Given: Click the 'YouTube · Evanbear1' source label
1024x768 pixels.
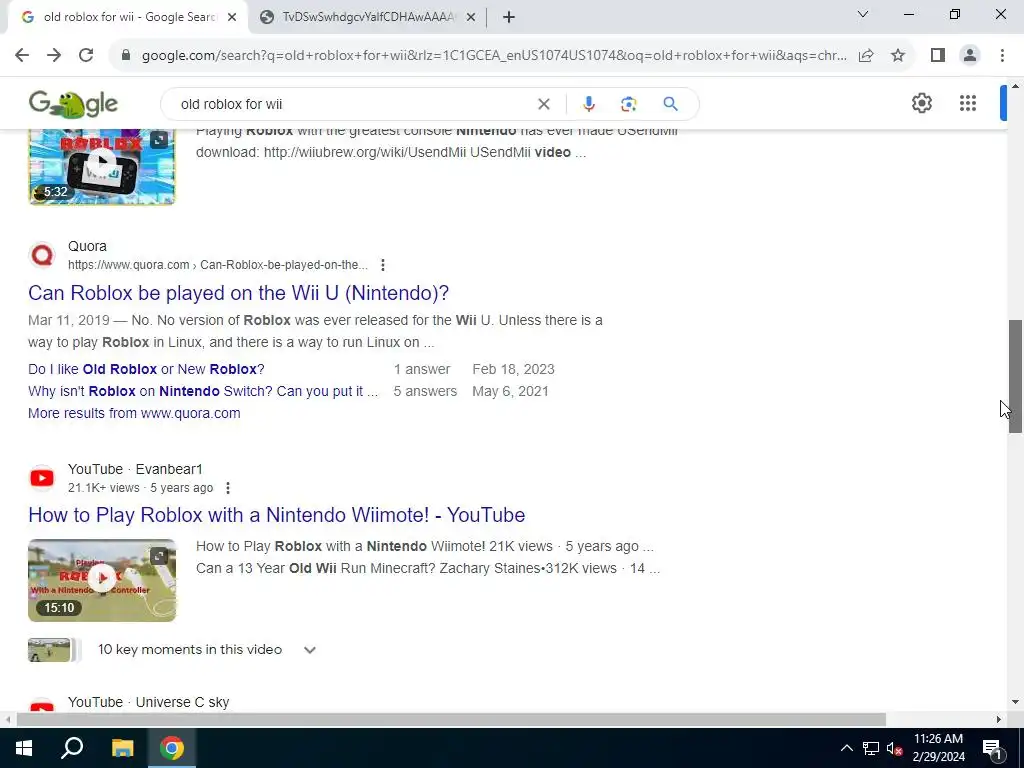Looking at the screenshot, I should coord(135,469).
